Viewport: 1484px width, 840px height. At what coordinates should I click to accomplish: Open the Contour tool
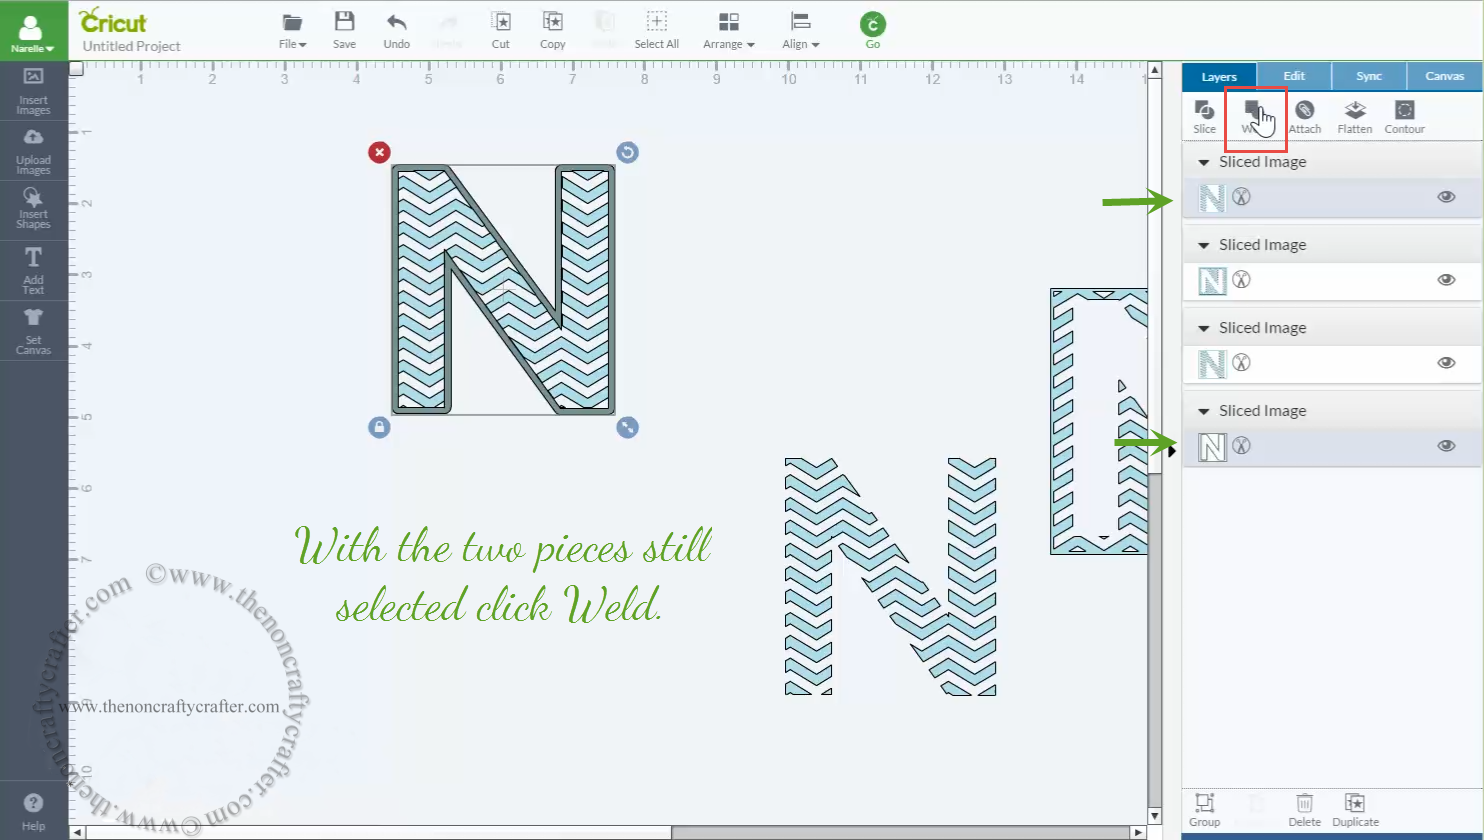1404,116
